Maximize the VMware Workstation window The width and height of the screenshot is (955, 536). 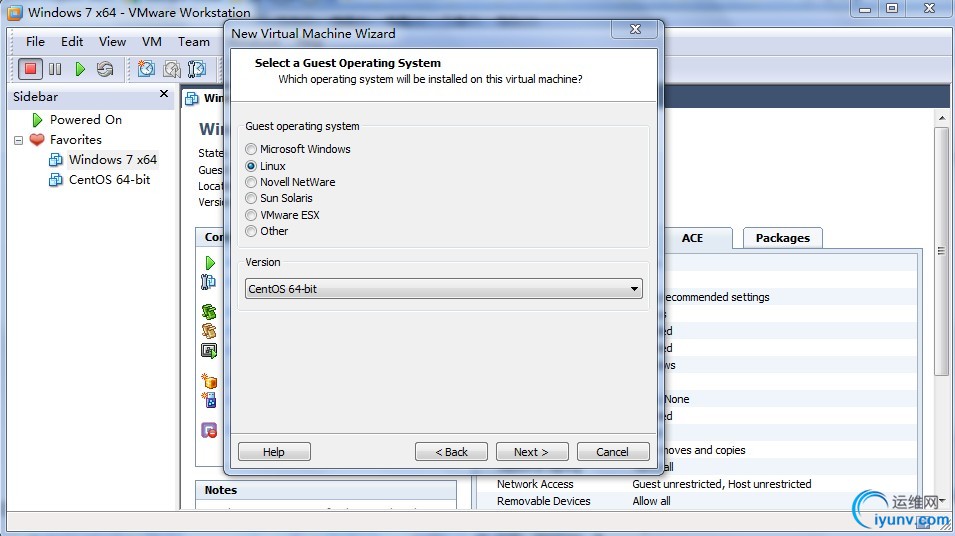(892, 9)
